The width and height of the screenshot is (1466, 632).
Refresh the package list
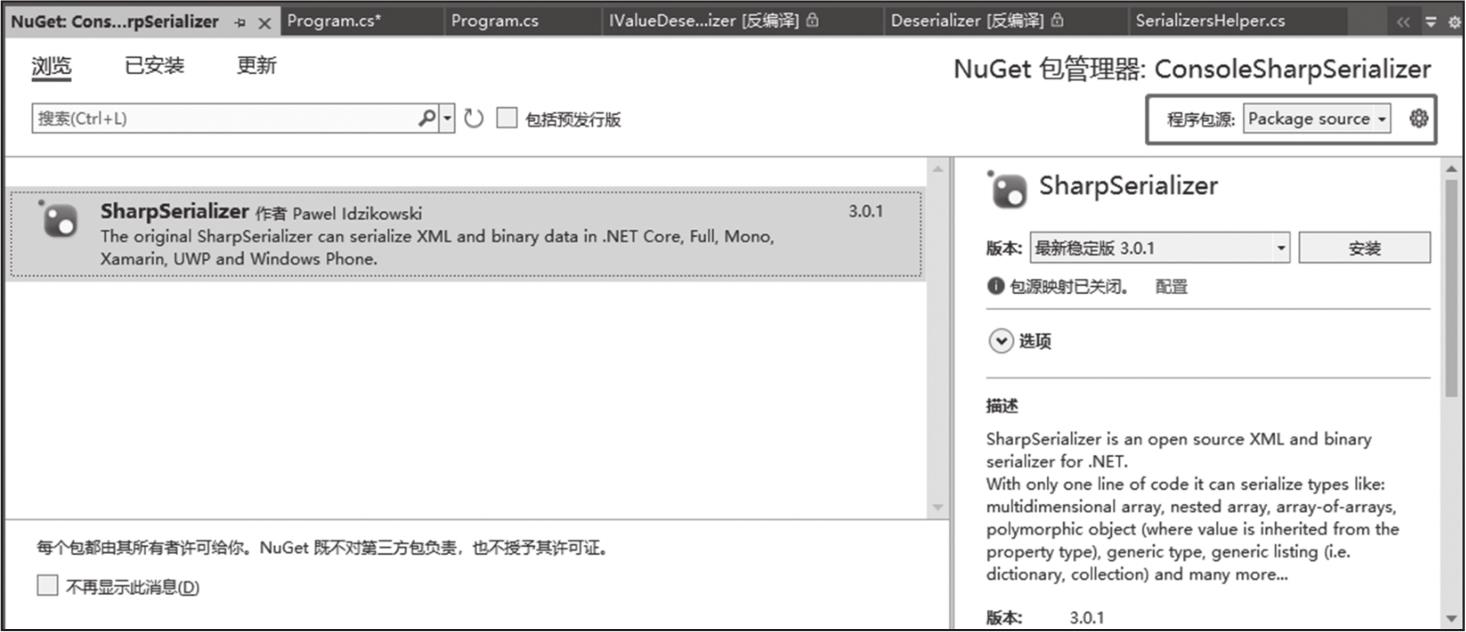point(474,119)
